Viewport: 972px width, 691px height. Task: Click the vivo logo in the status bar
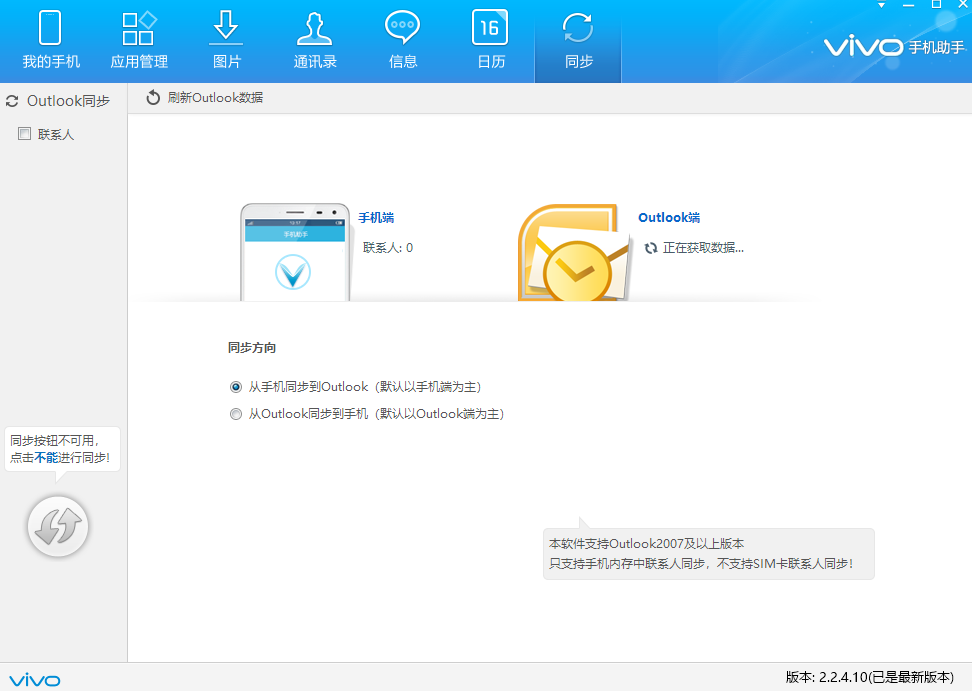(35, 680)
